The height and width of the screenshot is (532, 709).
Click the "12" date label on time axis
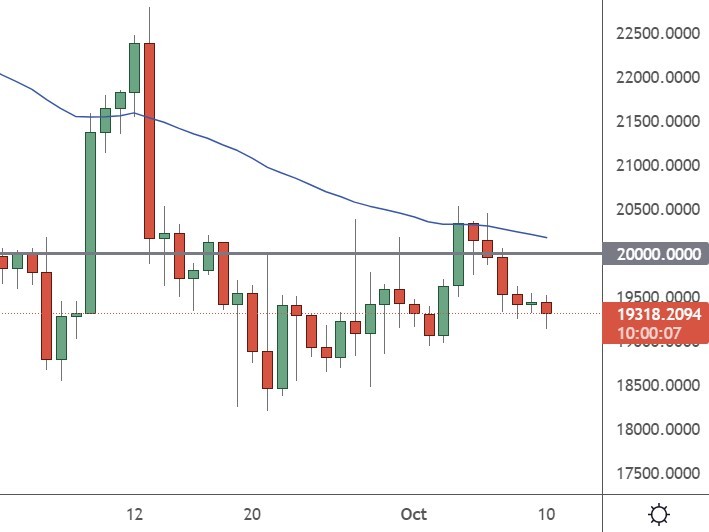pos(136,514)
